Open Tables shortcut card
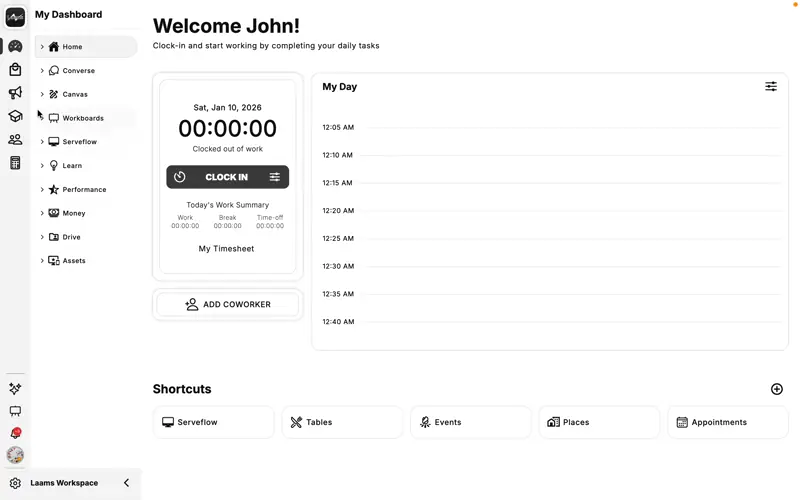The image size is (800, 500). point(342,422)
